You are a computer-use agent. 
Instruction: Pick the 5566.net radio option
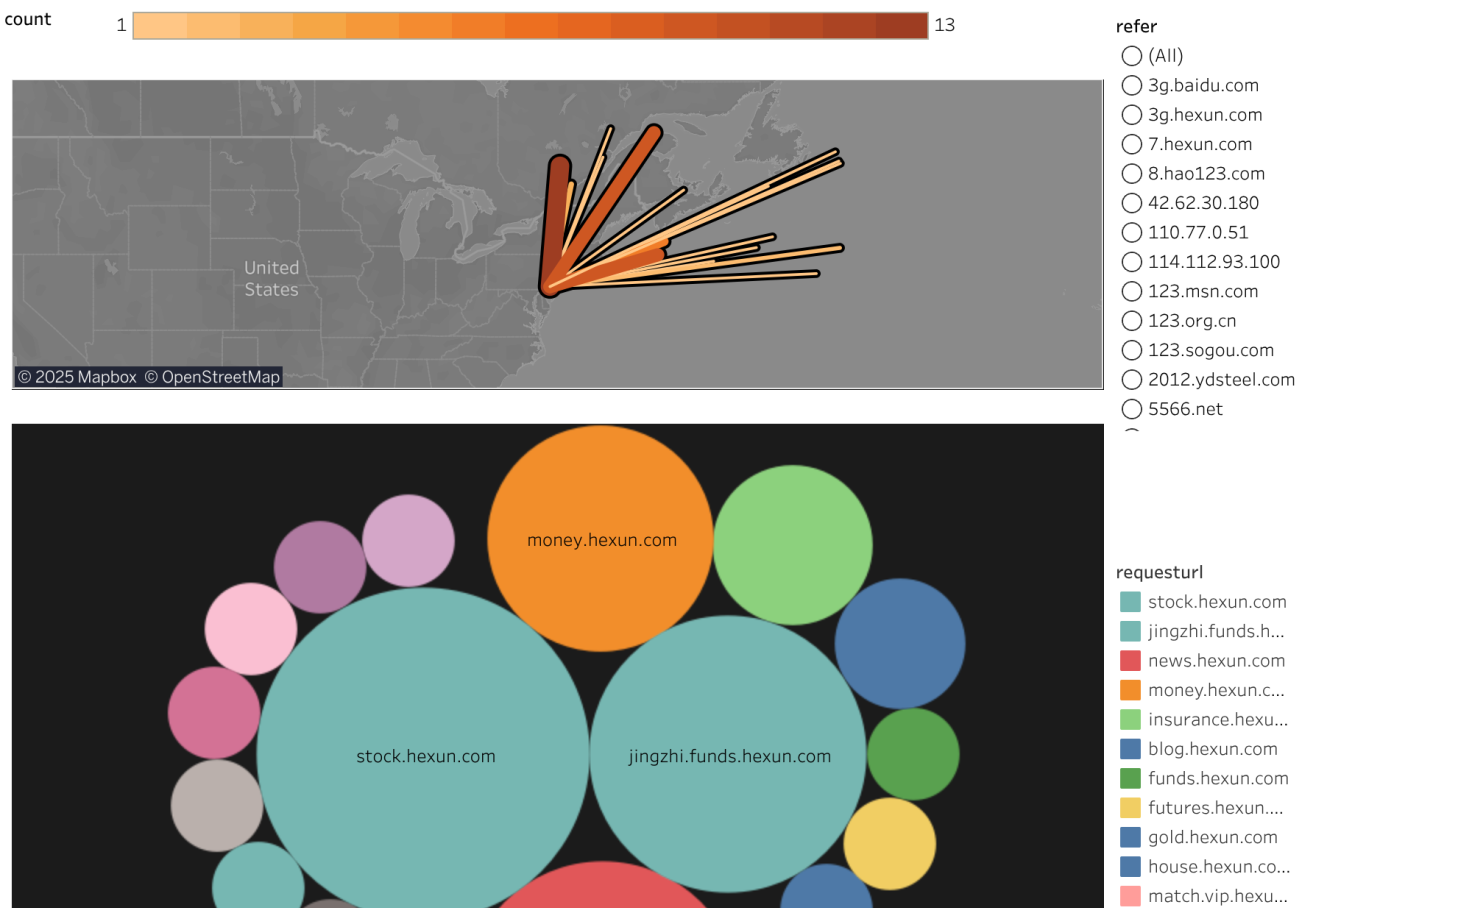(1132, 409)
